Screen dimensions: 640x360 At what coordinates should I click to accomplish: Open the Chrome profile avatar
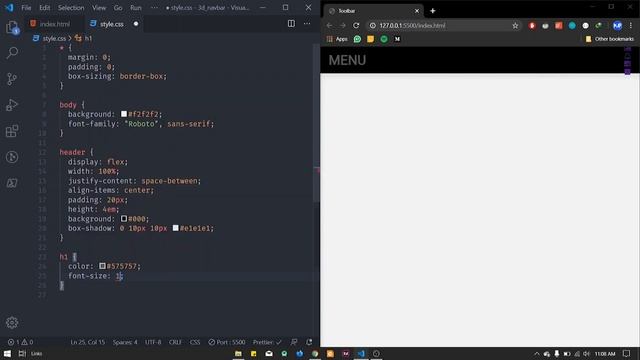617,25
